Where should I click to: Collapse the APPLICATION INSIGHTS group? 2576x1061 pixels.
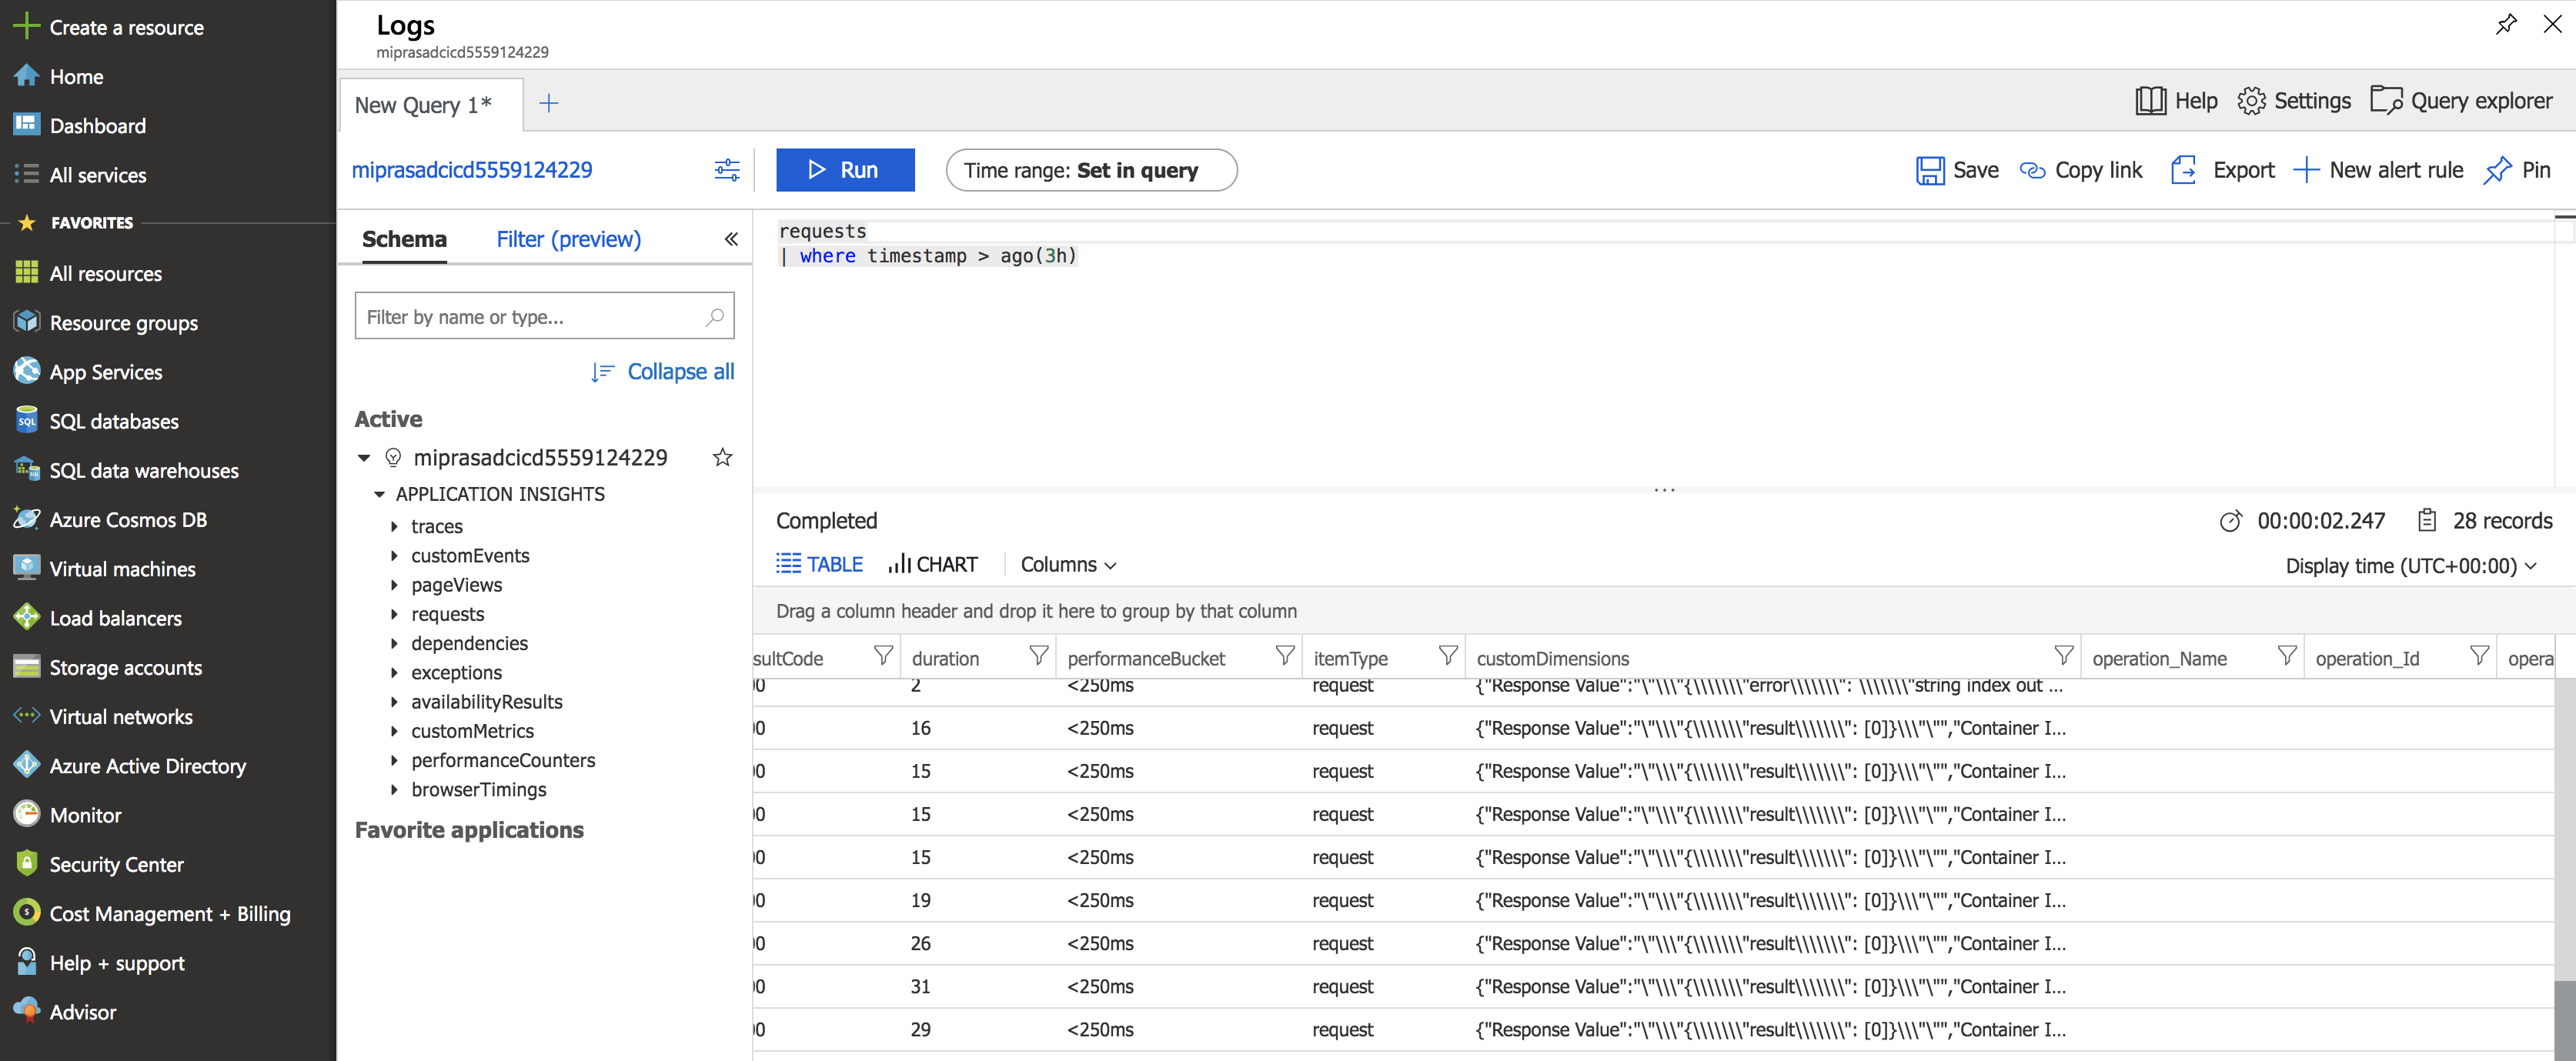(x=379, y=494)
